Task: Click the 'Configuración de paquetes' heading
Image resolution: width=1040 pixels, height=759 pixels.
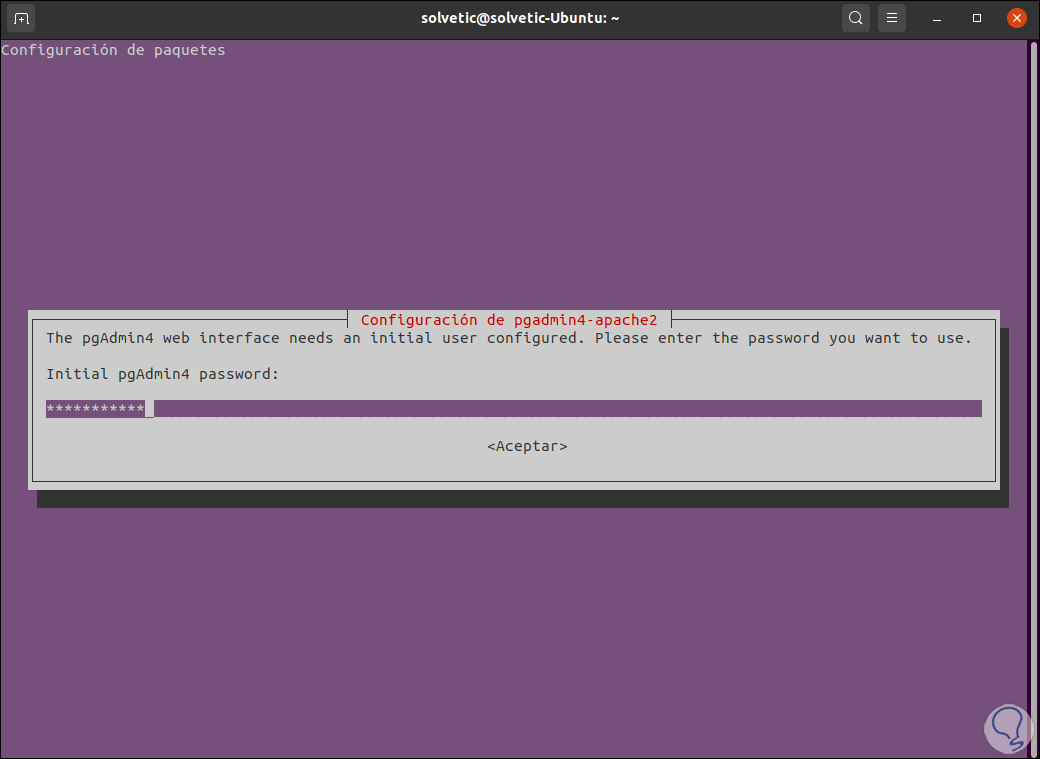Action: point(113,50)
